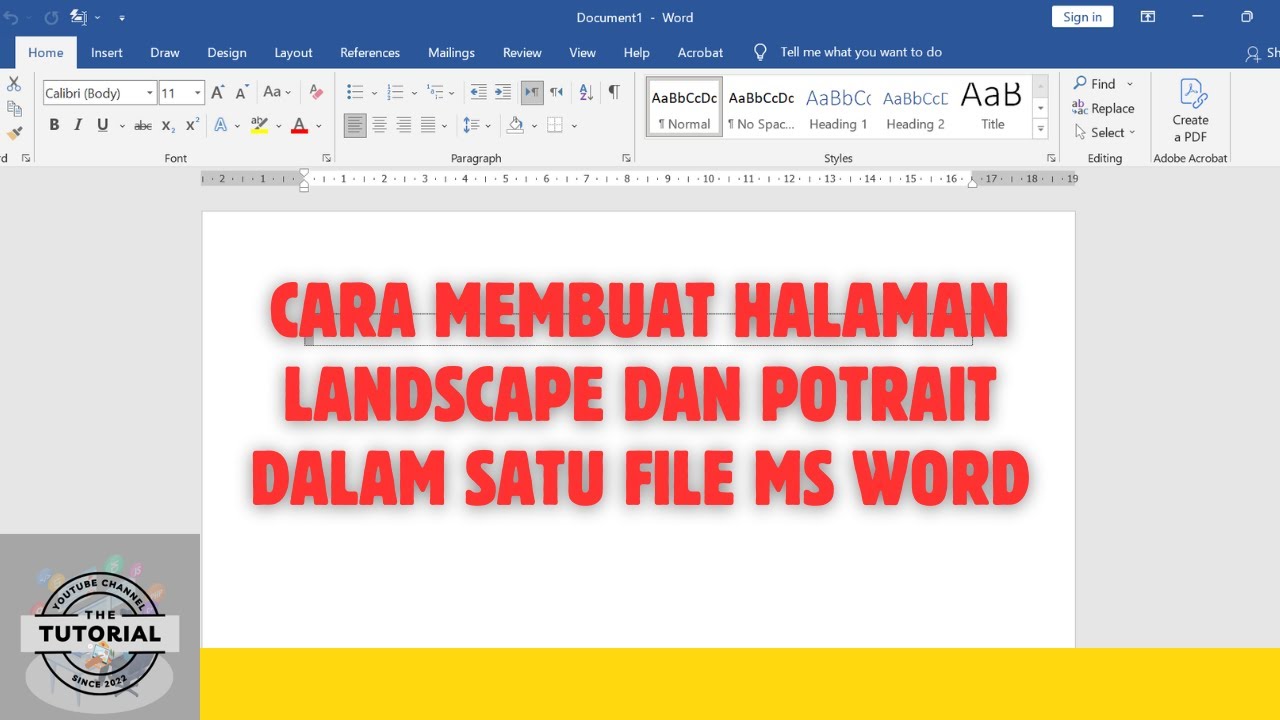Viewport: 1280px width, 720px height.
Task: Open the Styles pane launcher
Action: click(1051, 158)
